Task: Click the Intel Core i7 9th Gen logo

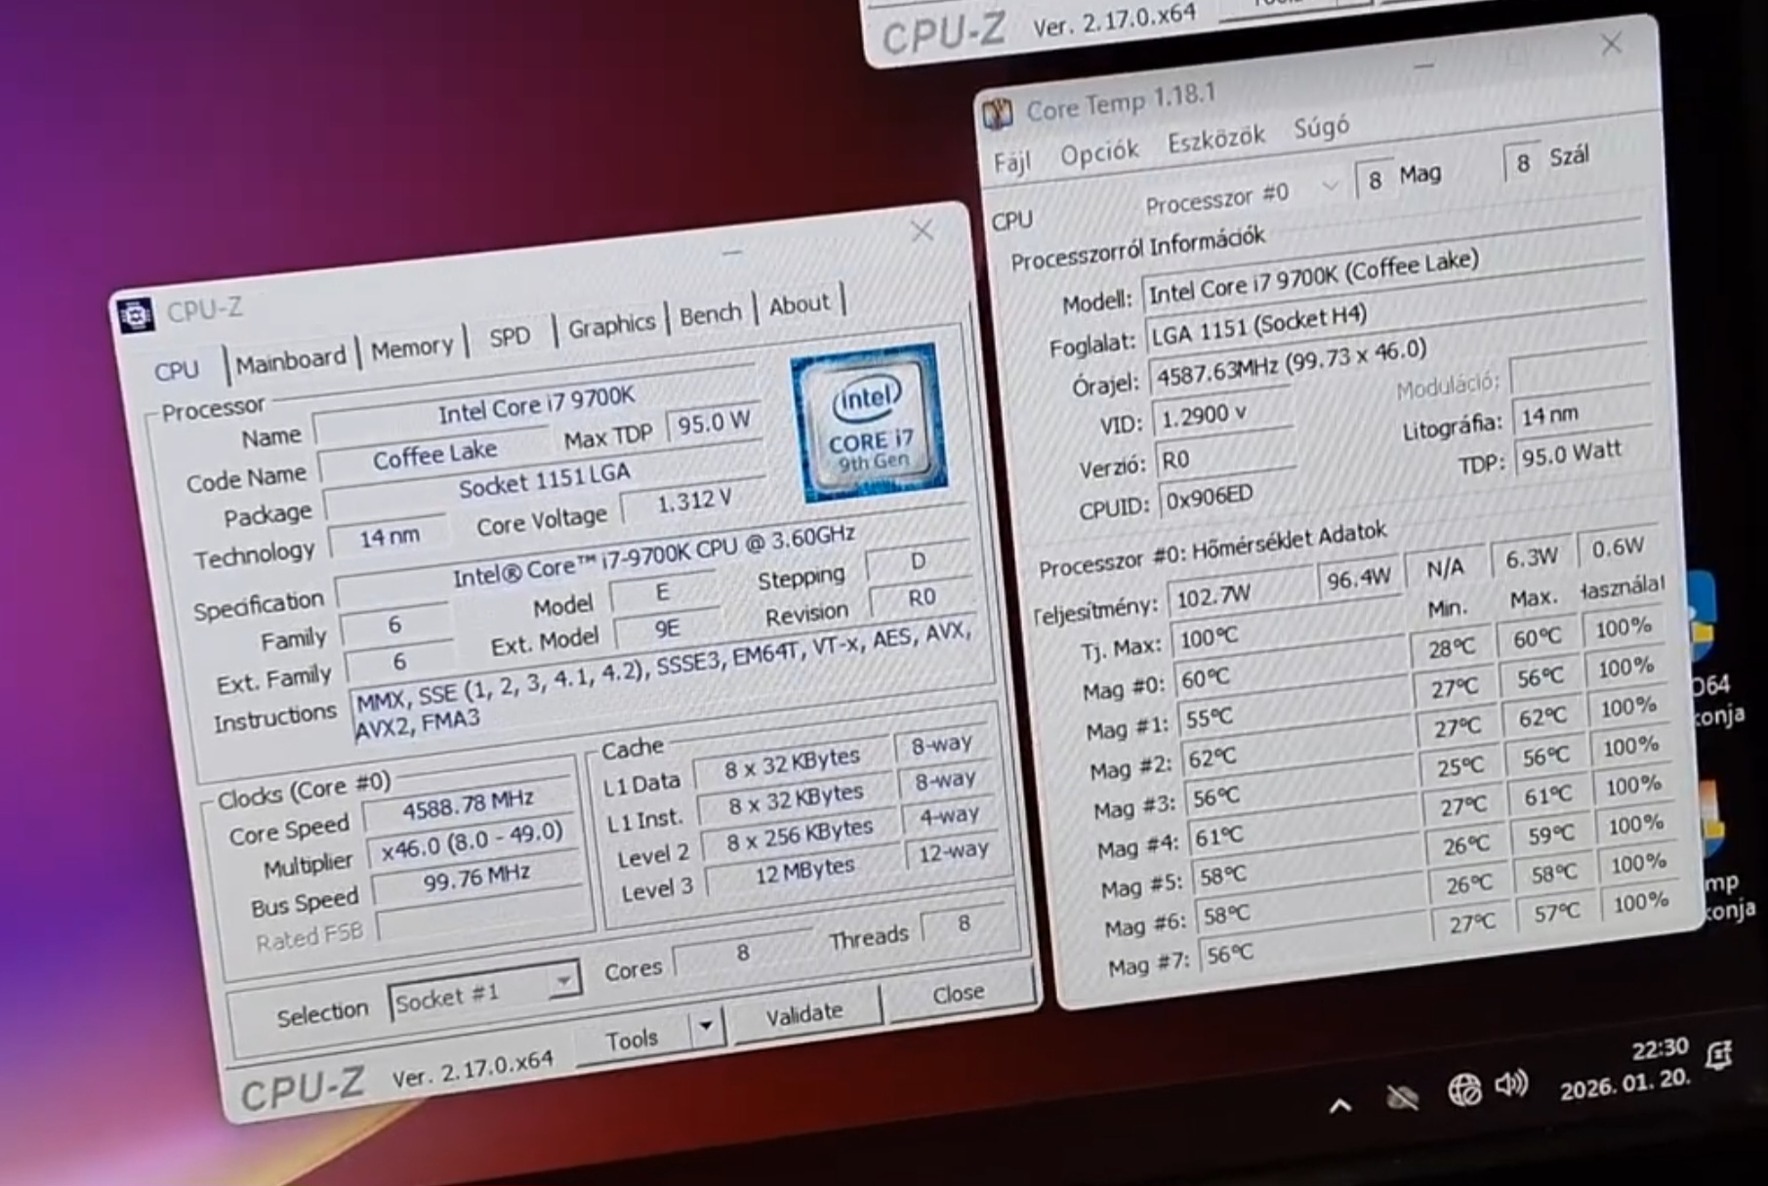Action: pyautogui.click(x=869, y=423)
